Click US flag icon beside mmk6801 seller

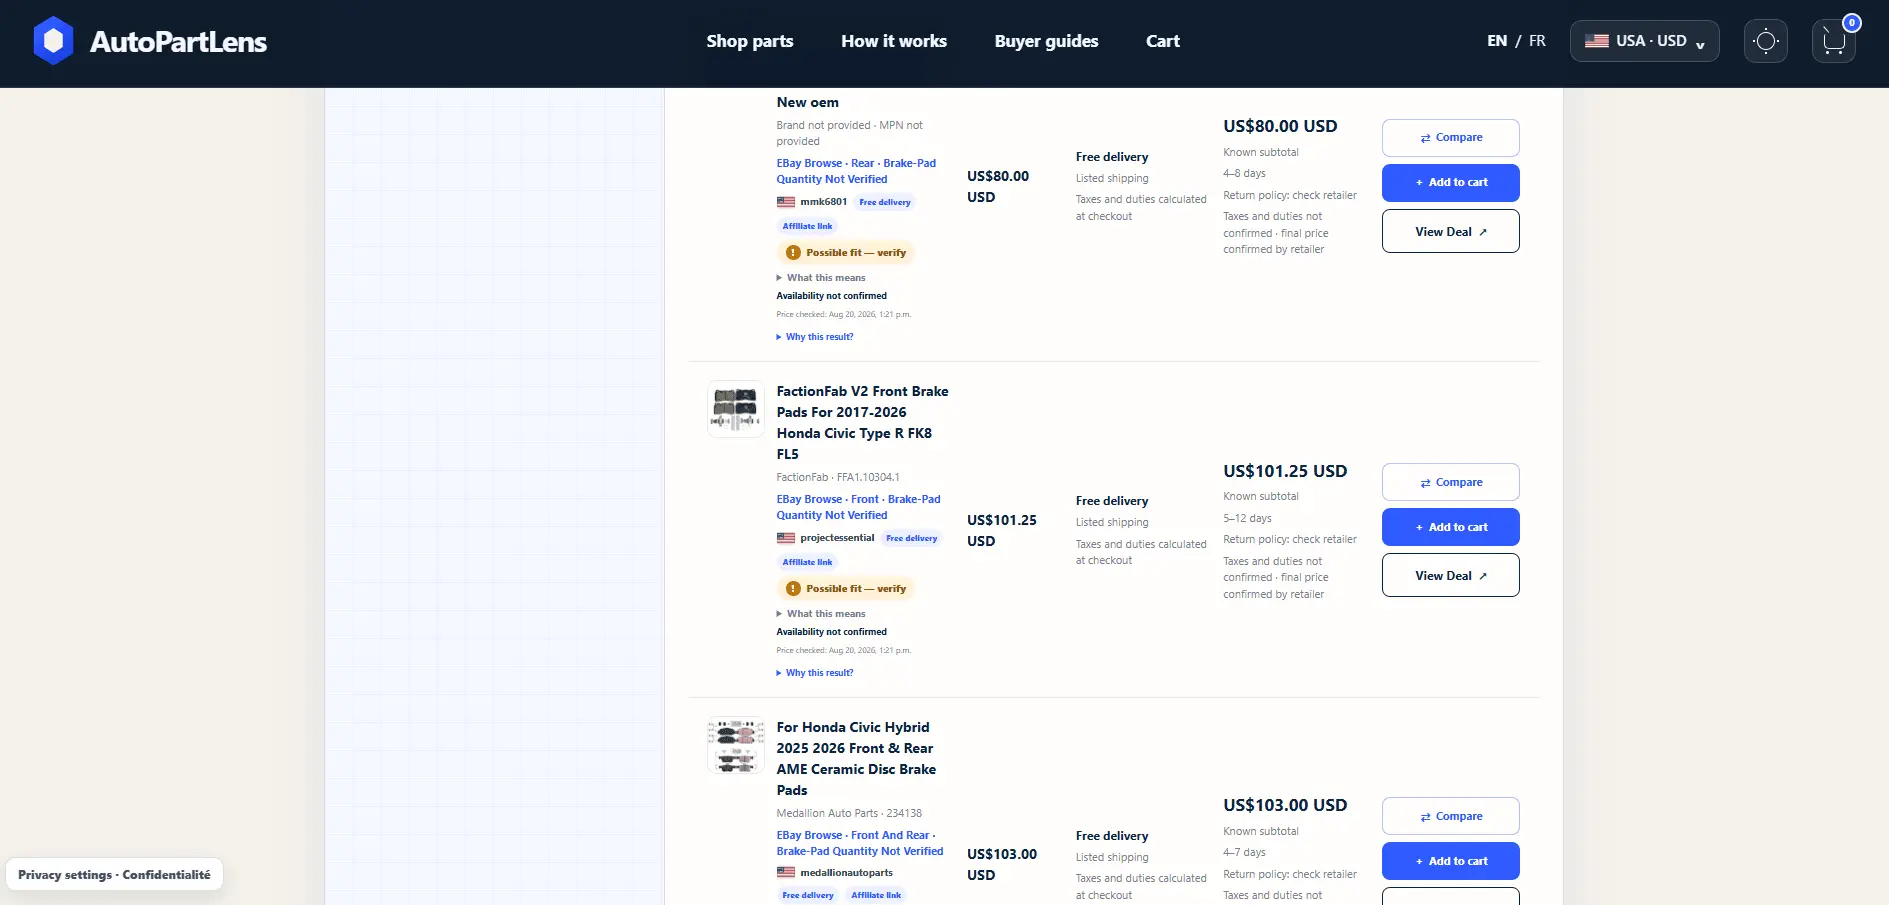[x=786, y=202]
